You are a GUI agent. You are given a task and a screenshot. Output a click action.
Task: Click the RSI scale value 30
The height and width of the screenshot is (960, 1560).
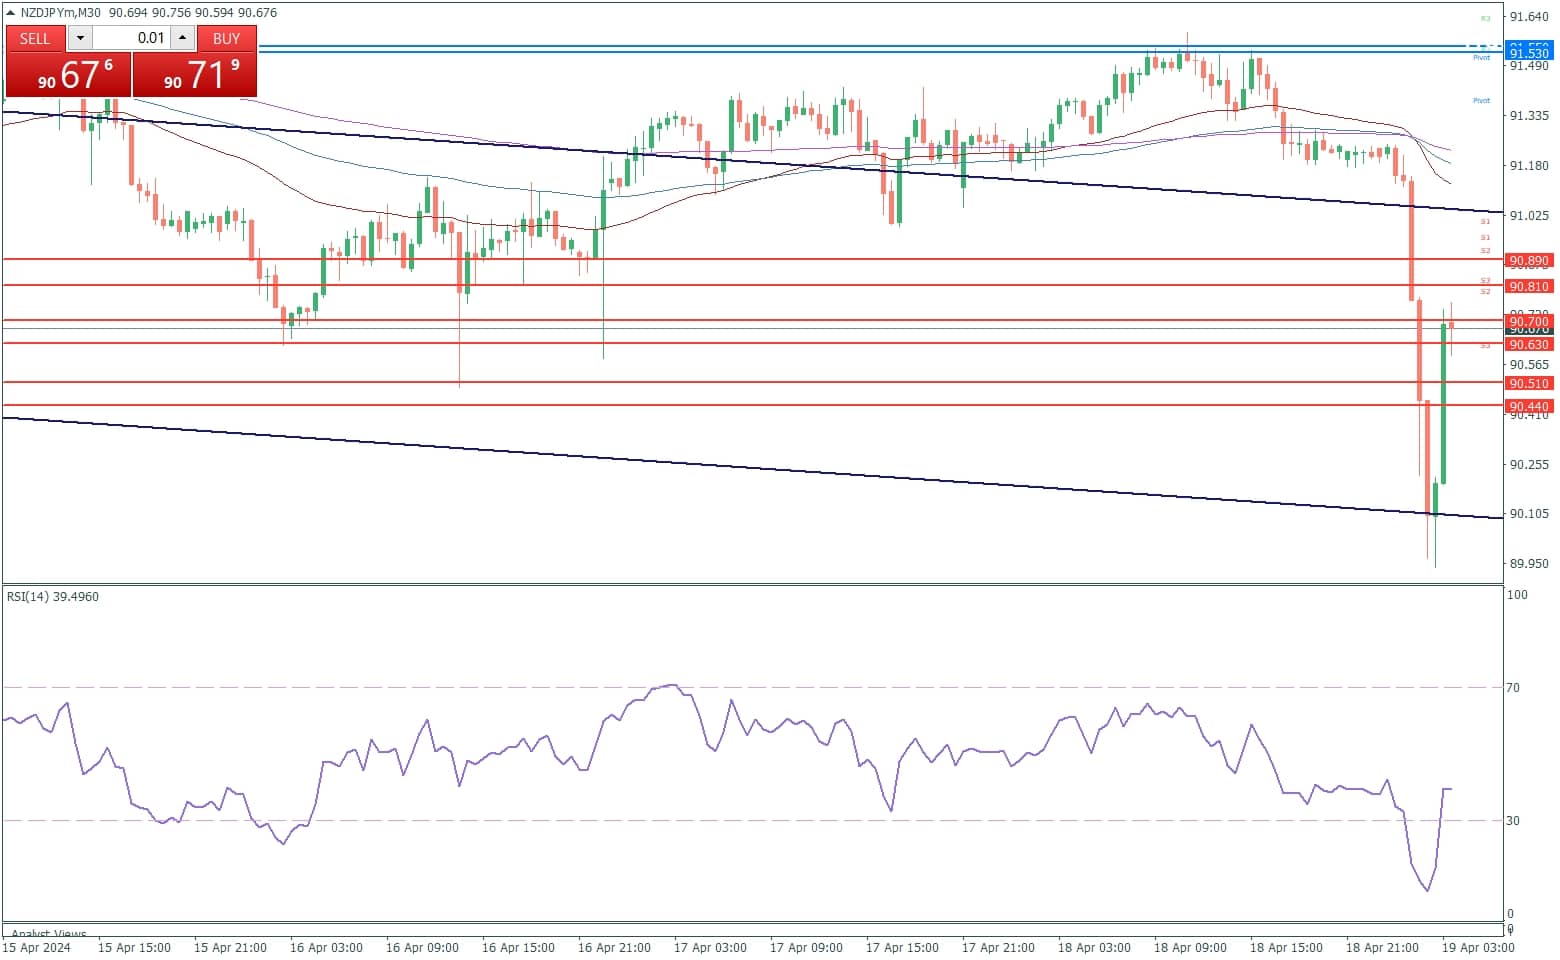tap(1513, 820)
